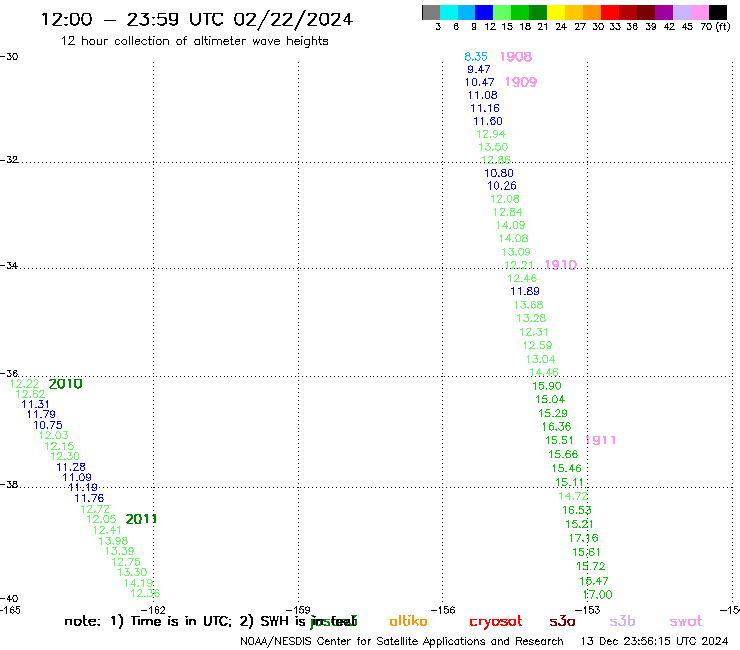Click the green time label 2010
The image size is (740, 650).
pos(66,384)
